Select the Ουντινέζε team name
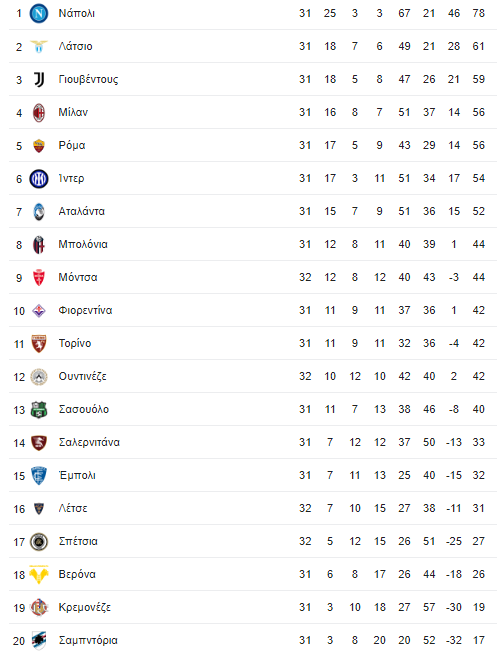Viewport: 497px width, 657px height. (83, 376)
